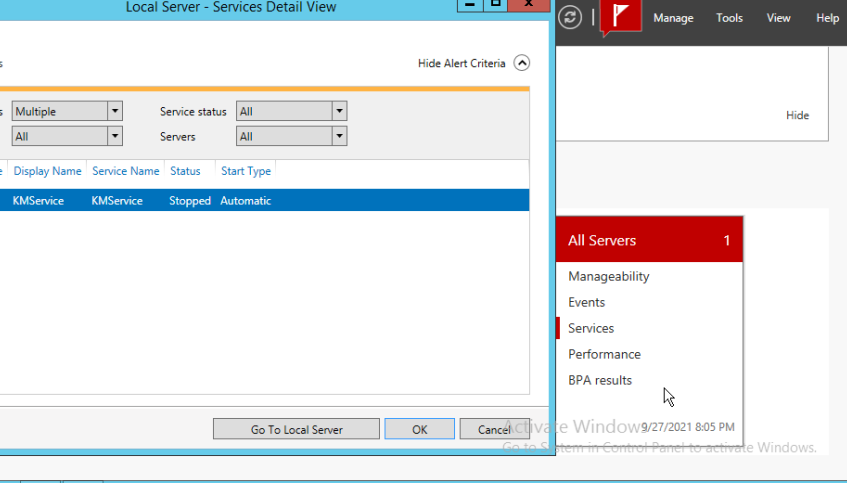Open Services in All Servers tile
The image size is (847, 483).
pos(591,328)
